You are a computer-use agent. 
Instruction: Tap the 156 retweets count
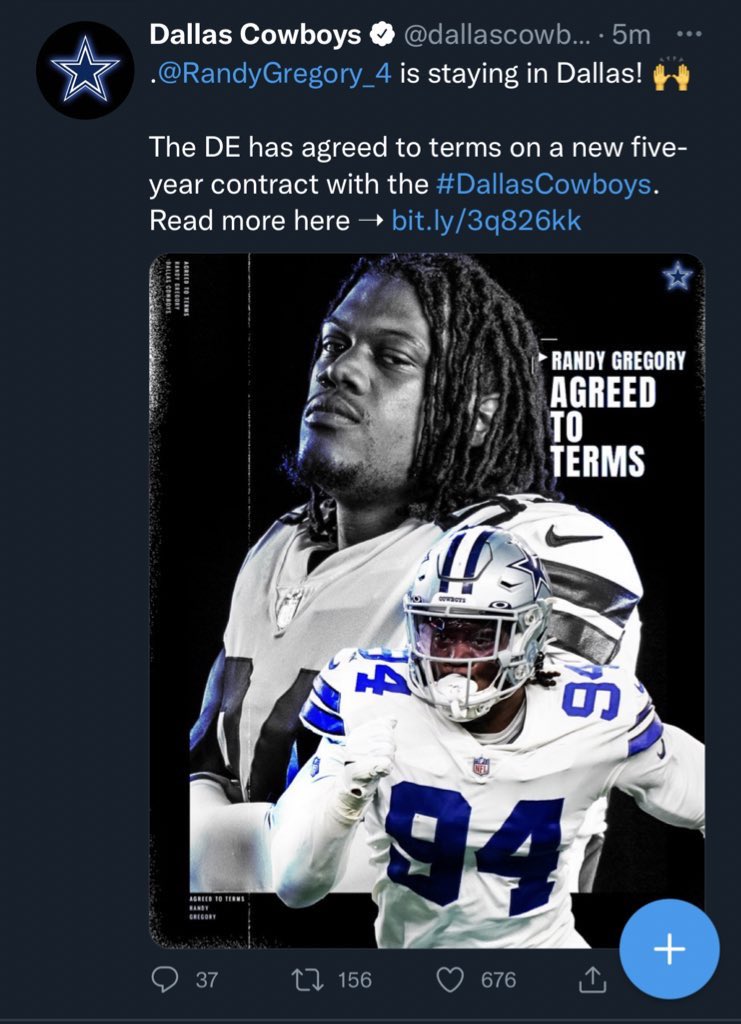(355, 980)
